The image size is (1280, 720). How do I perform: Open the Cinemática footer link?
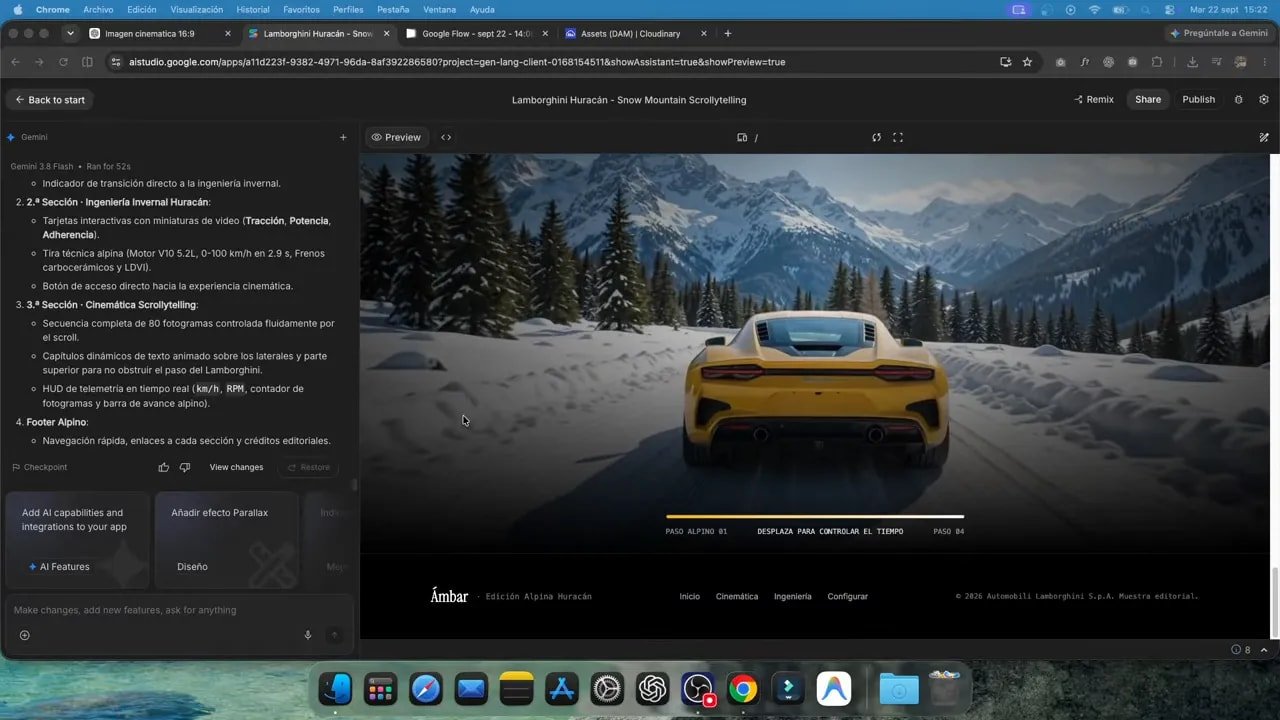click(x=737, y=596)
